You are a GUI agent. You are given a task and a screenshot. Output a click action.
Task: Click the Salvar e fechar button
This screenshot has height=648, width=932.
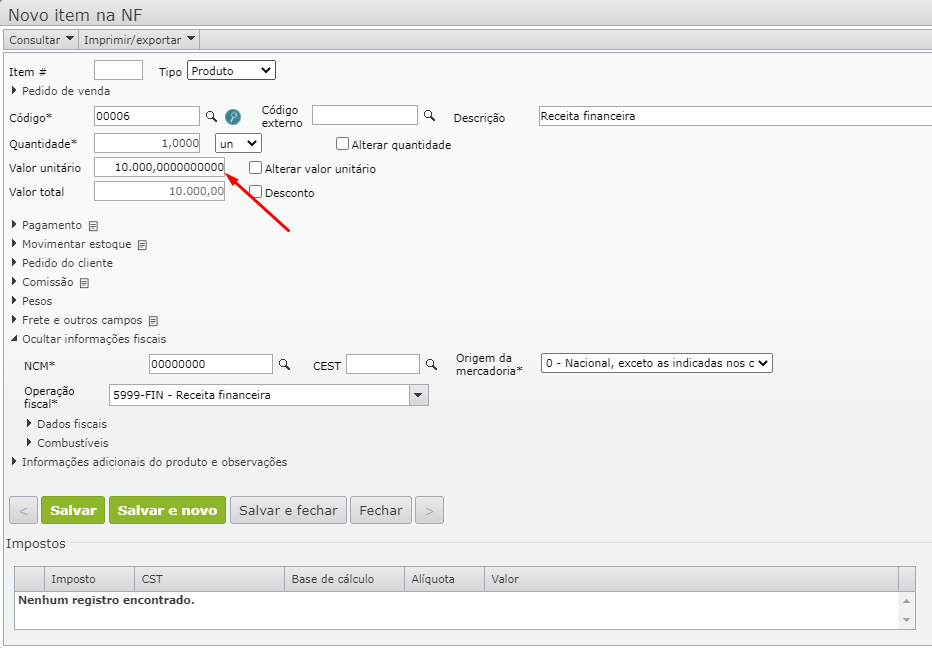tap(288, 510)
